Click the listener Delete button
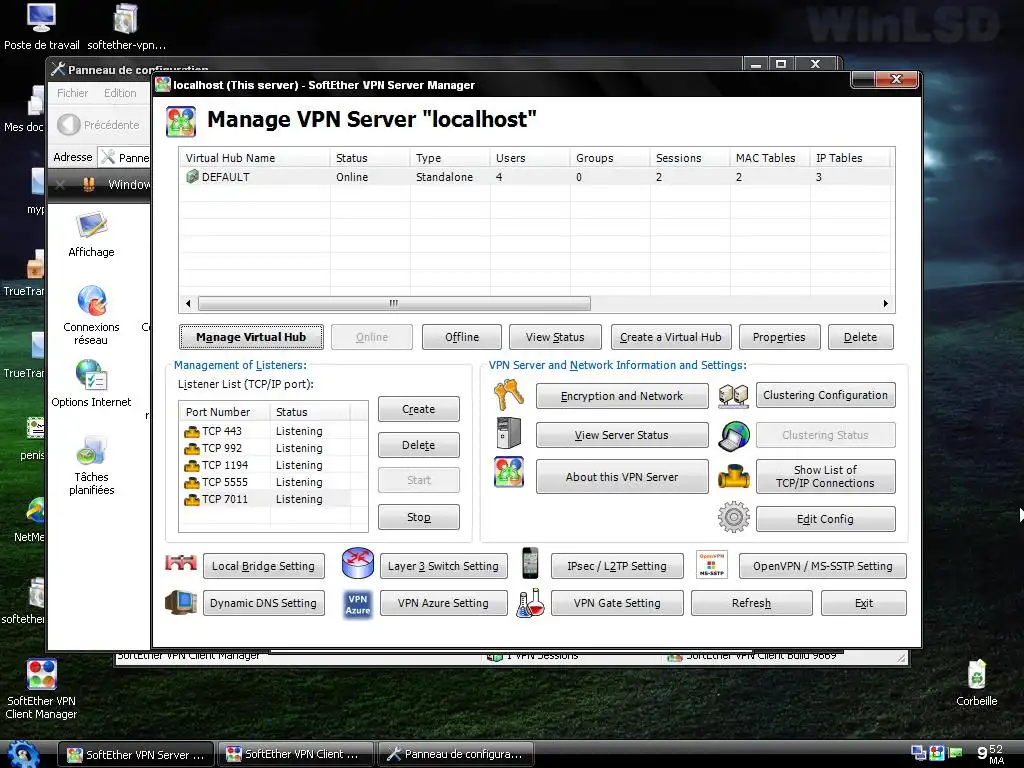This screenshot has width=1024, height=768. coord(419,445)
